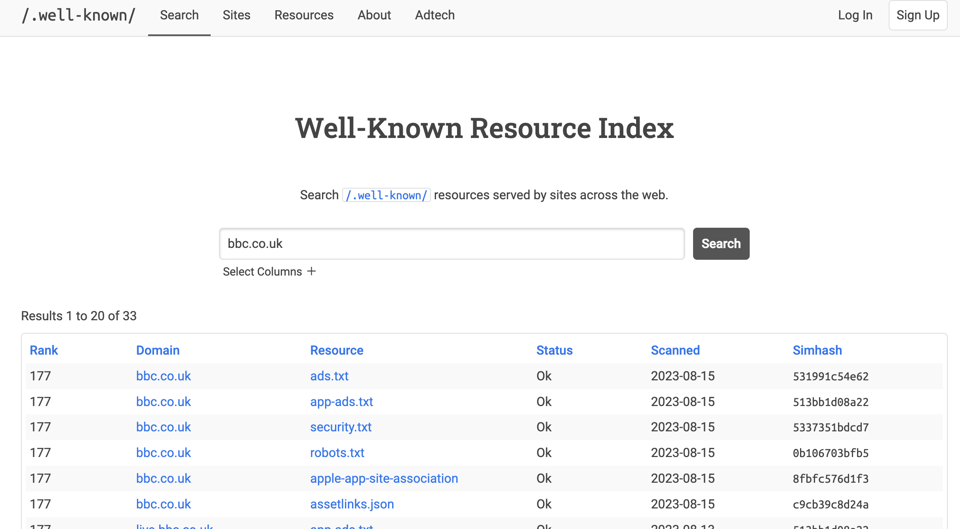Image resolution: width=960 pixels, height=529 pixels.
Task: Open the apple-app-site-association link
Action: tap(384, 478)
